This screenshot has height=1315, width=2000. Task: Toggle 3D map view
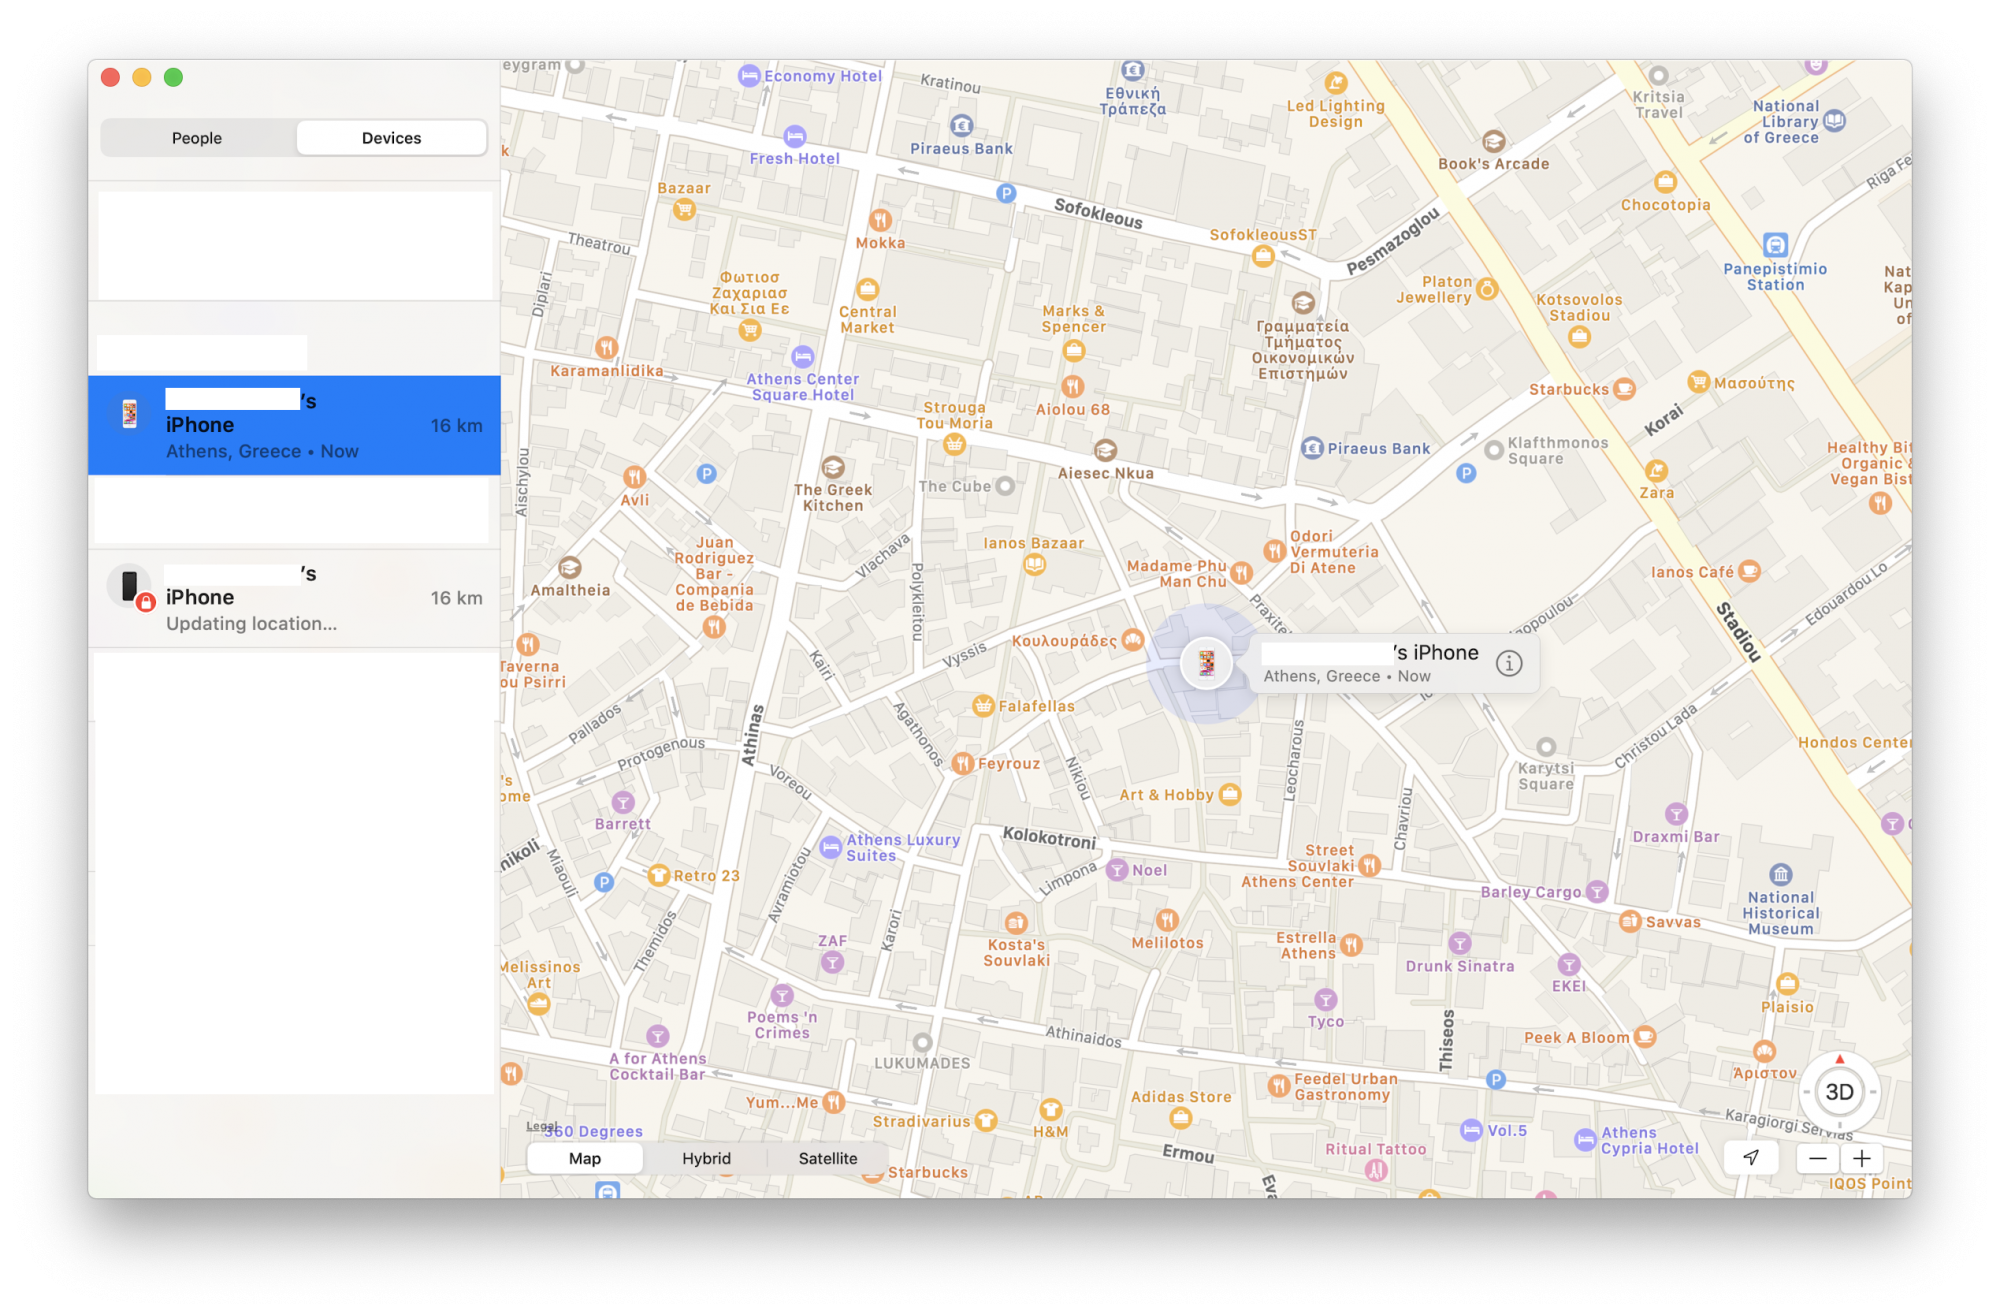click(1839, 1092)
